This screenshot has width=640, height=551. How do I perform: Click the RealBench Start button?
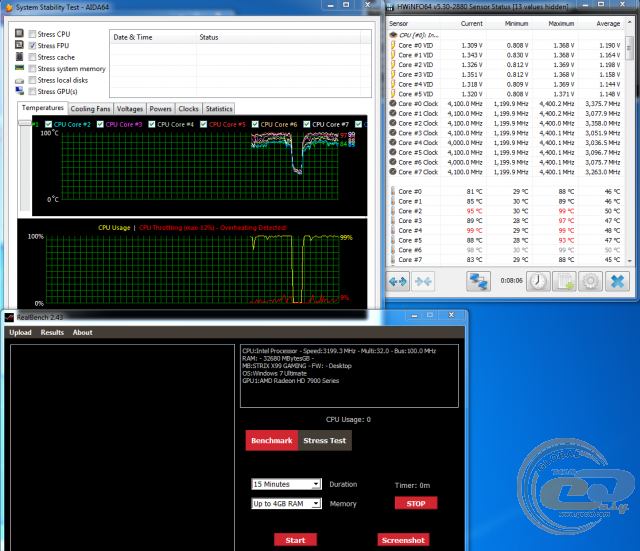pyautogui.click(x=295, y=540)
